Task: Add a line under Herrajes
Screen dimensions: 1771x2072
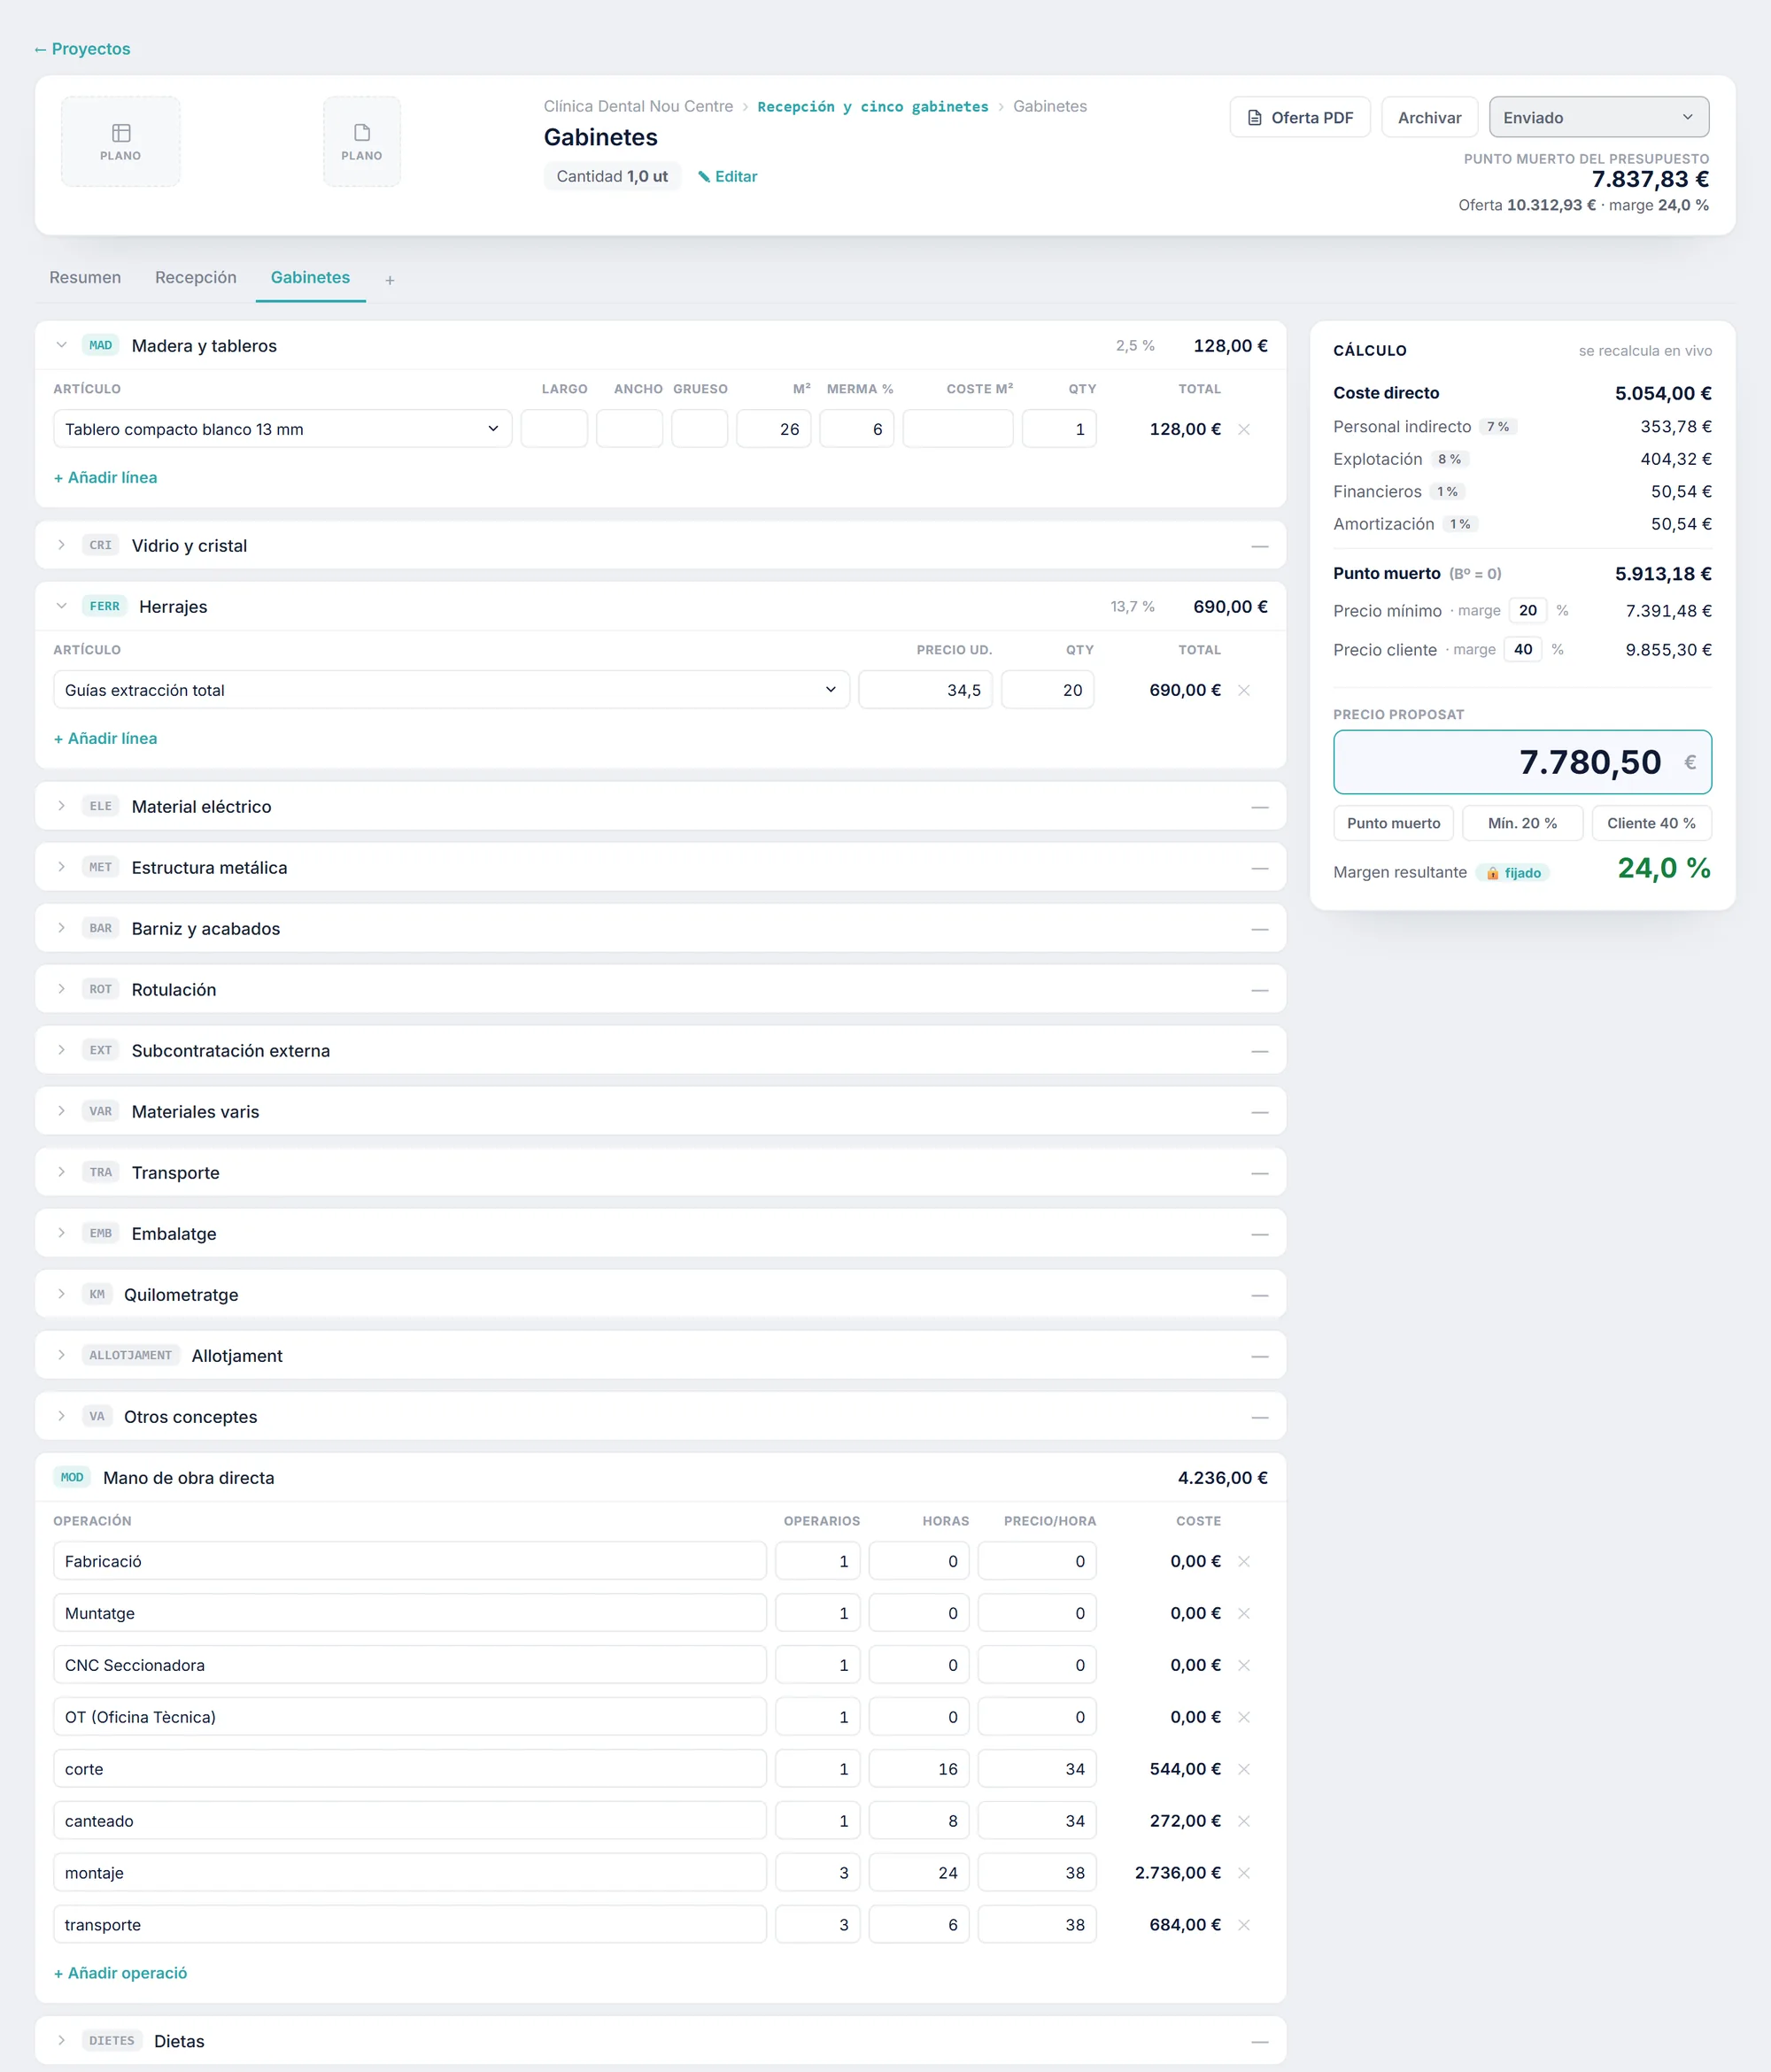Action: tap(105, 738)
